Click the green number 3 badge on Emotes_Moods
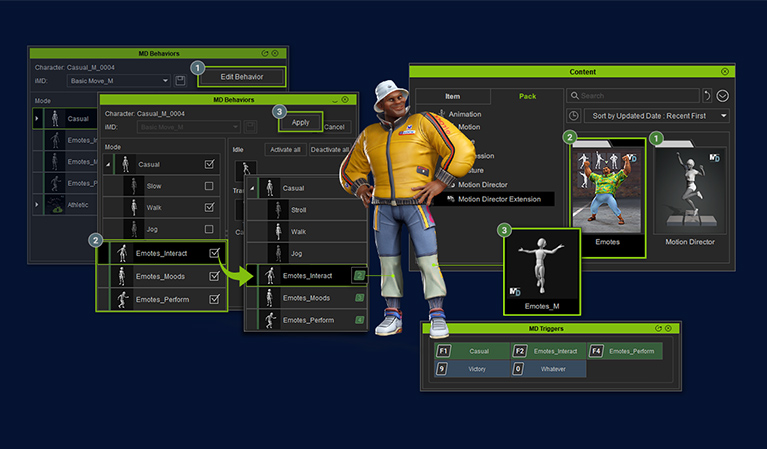 [x=360, y=298]
